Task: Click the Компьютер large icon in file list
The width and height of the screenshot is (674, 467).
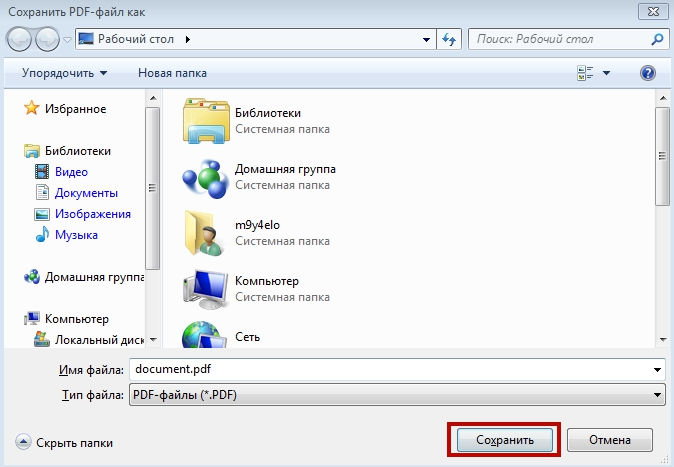Action: click(205, 289)
